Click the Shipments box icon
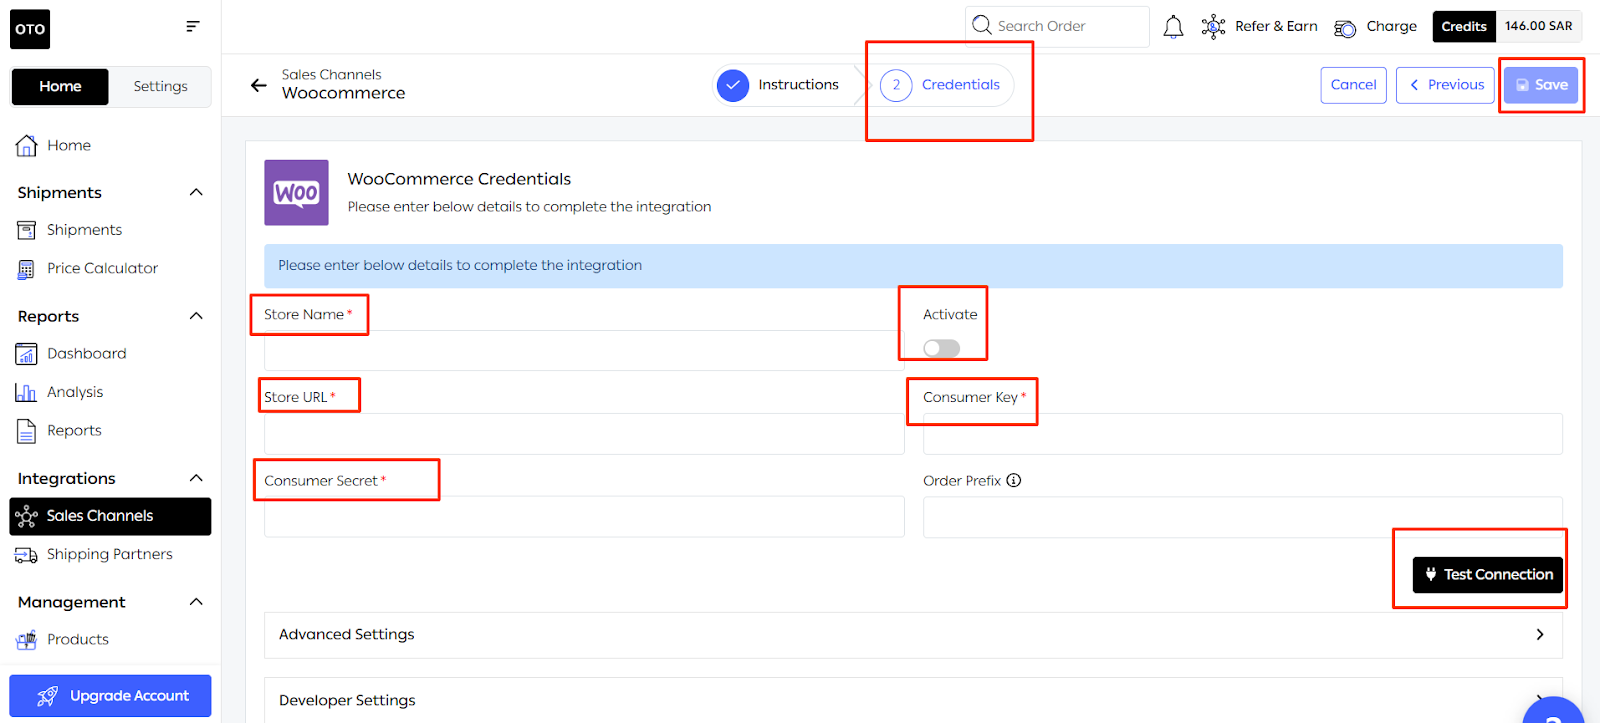 pyautogui.click(x=27, y=230)
